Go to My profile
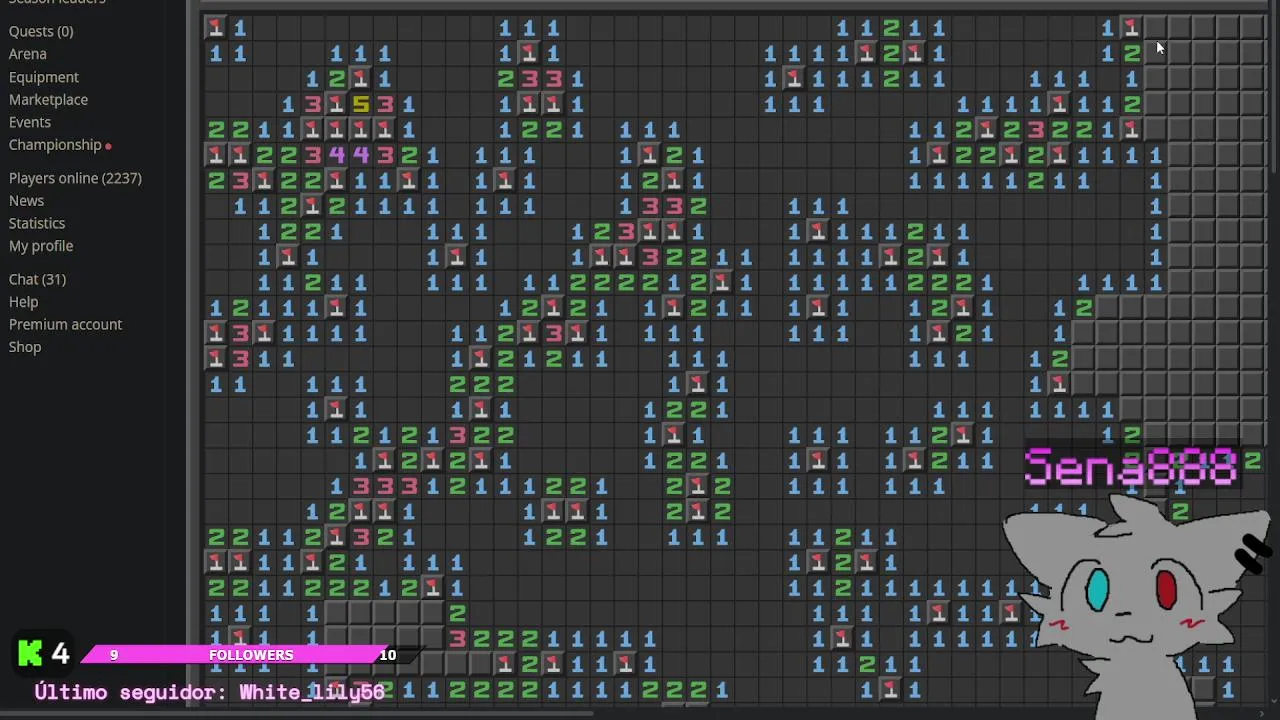1280x720 pixels. click(41, 246)
